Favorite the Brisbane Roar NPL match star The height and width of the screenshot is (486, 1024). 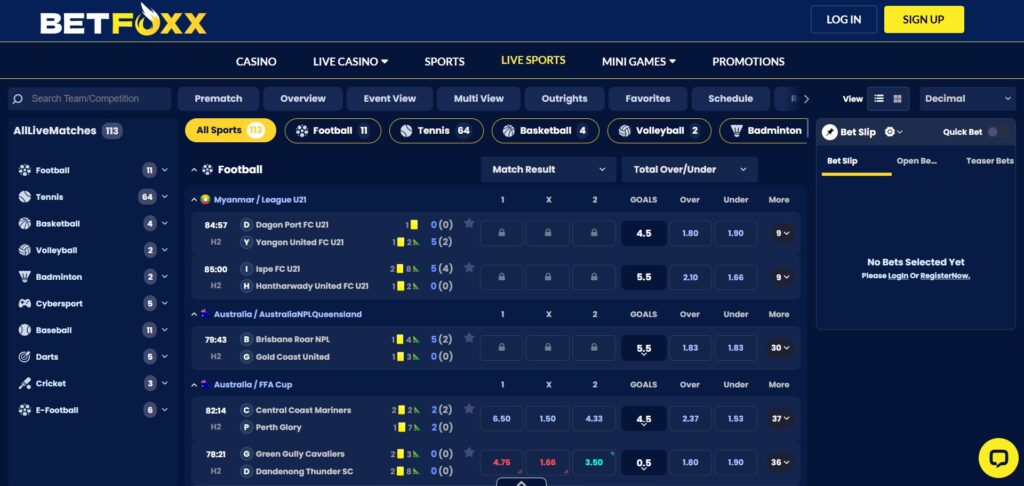coord(469,338)
